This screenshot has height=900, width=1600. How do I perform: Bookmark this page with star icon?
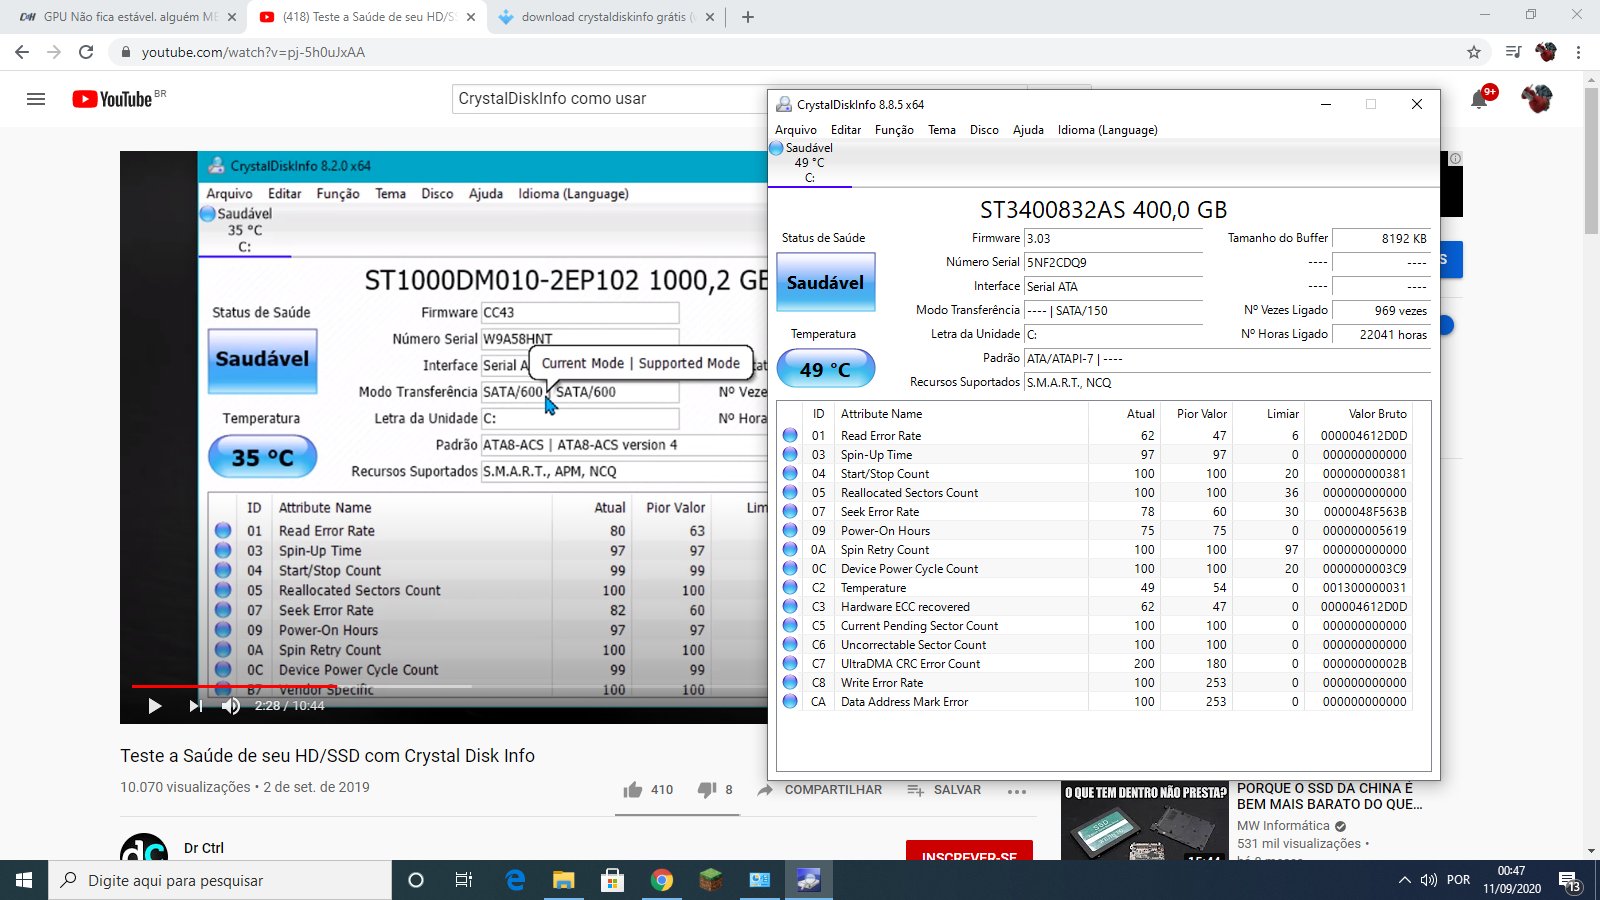[1473, 52]
